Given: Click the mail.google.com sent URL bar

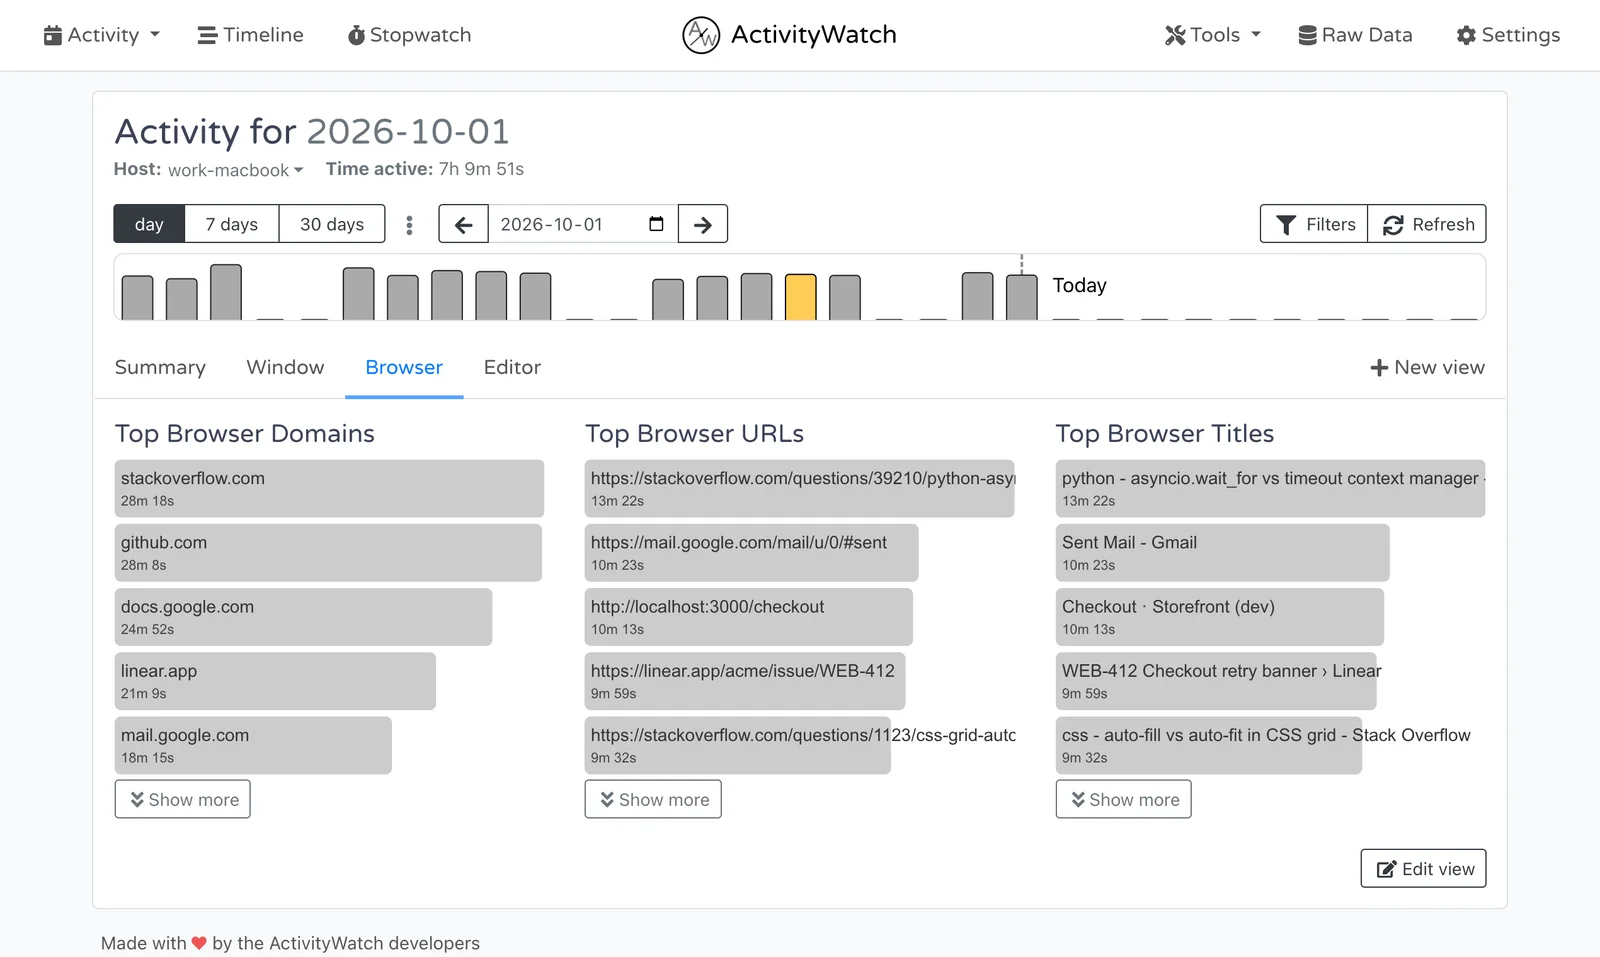Looking at the screenshot, I should pos(751,553).
